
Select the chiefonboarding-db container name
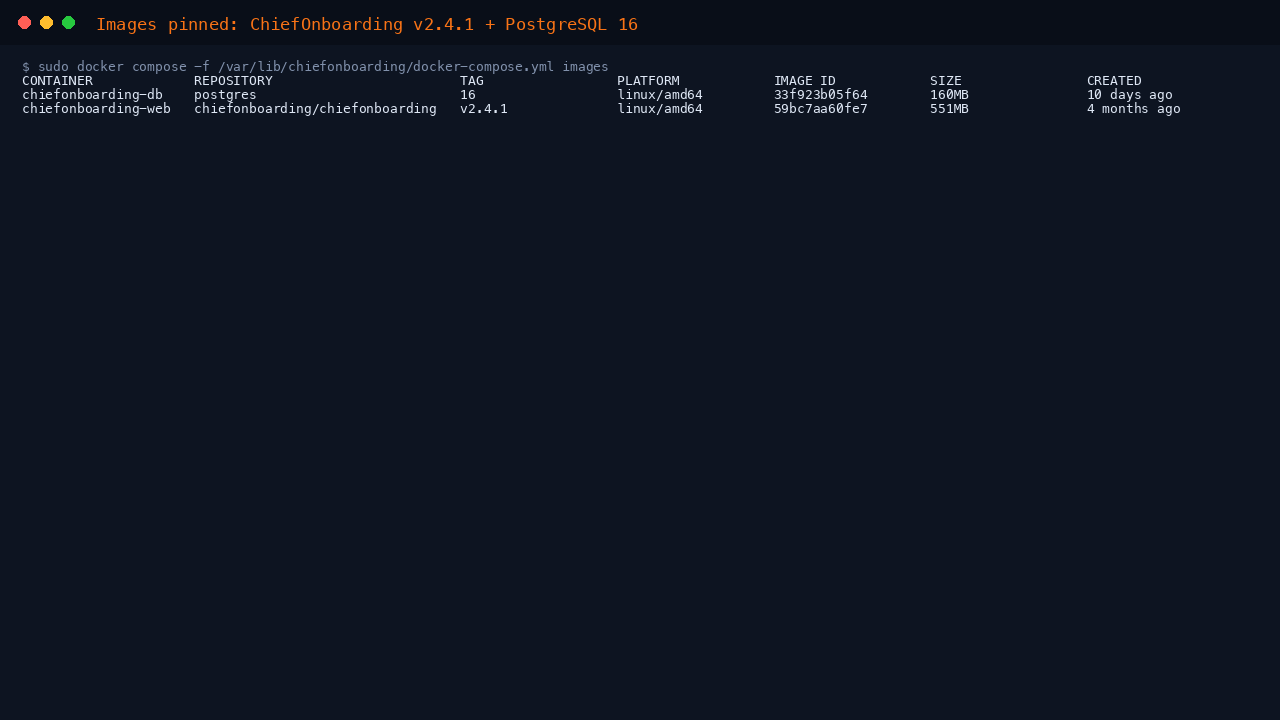point(92,95)
